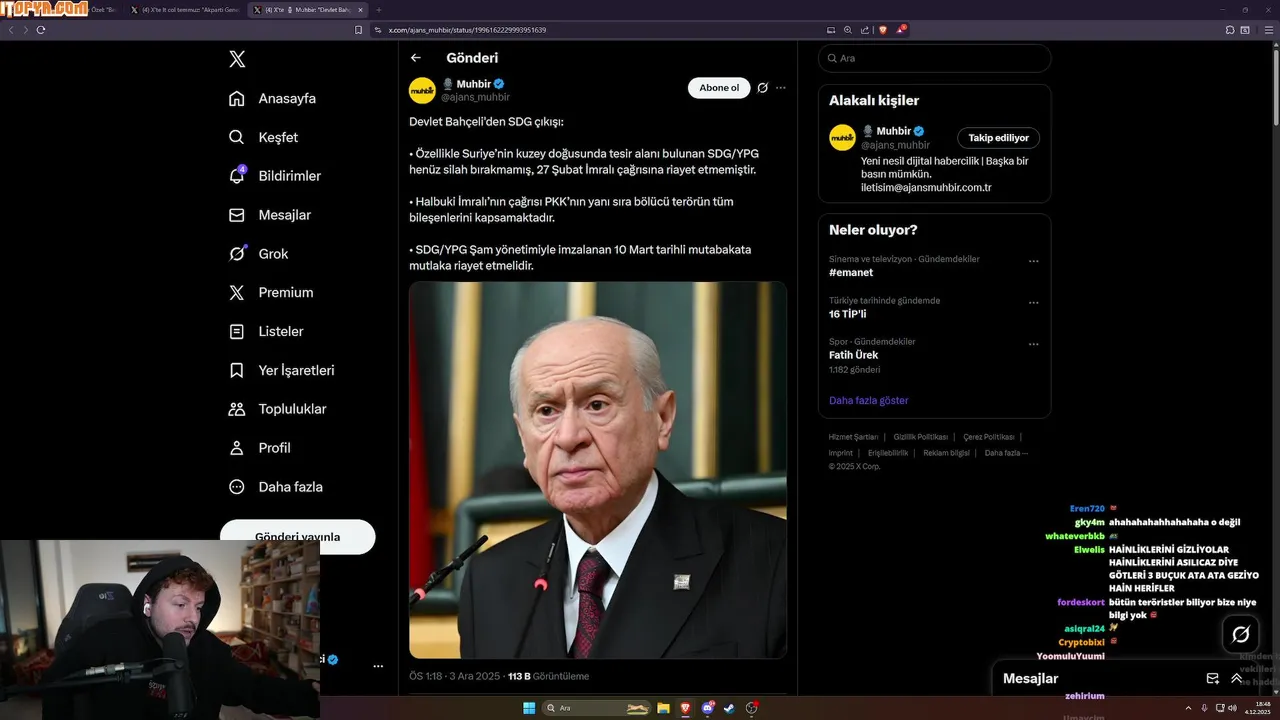1280x720 pixels.
Task: Expand the Mesajlar drawer with double chevron
Action: 1237,678
